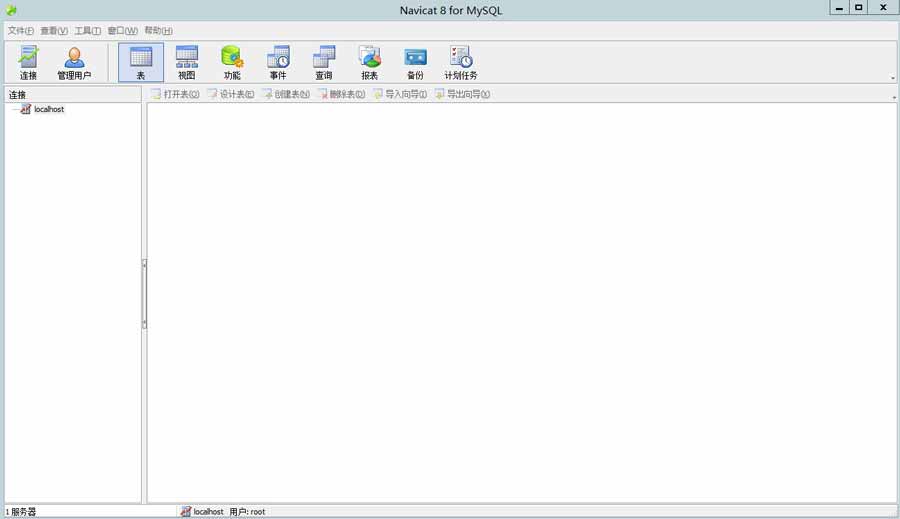Close the Navicat window
The width and height of the screenshot is (900, 519).
883,7
